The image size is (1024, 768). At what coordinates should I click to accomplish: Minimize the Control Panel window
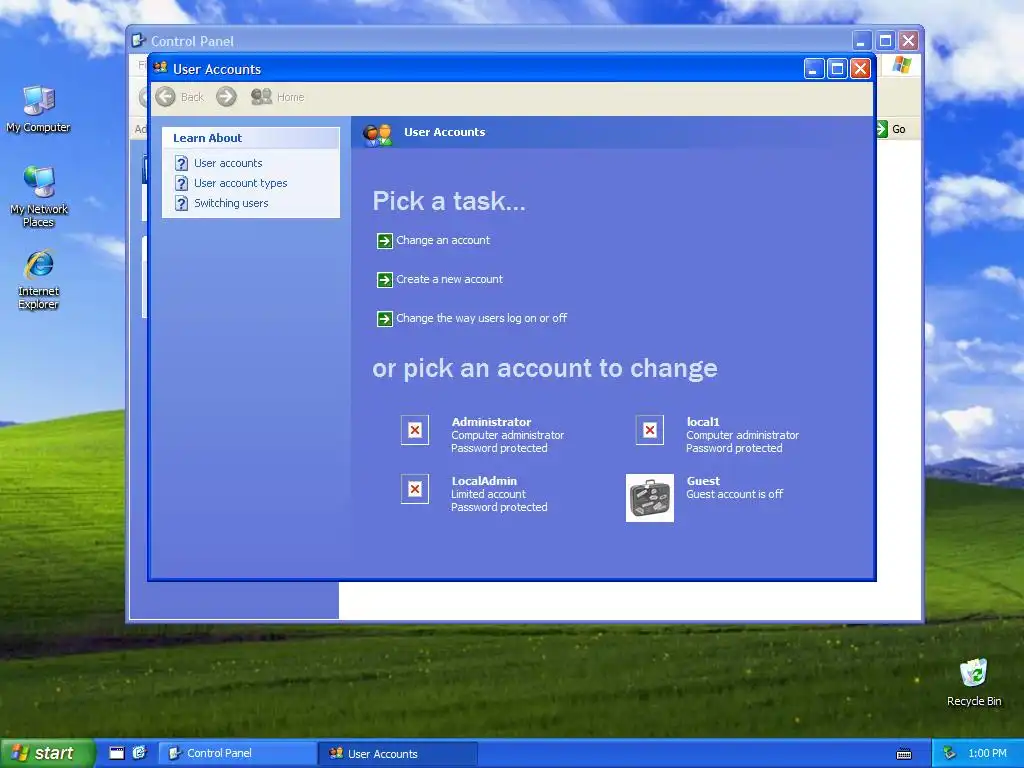[x=861, y=41]
